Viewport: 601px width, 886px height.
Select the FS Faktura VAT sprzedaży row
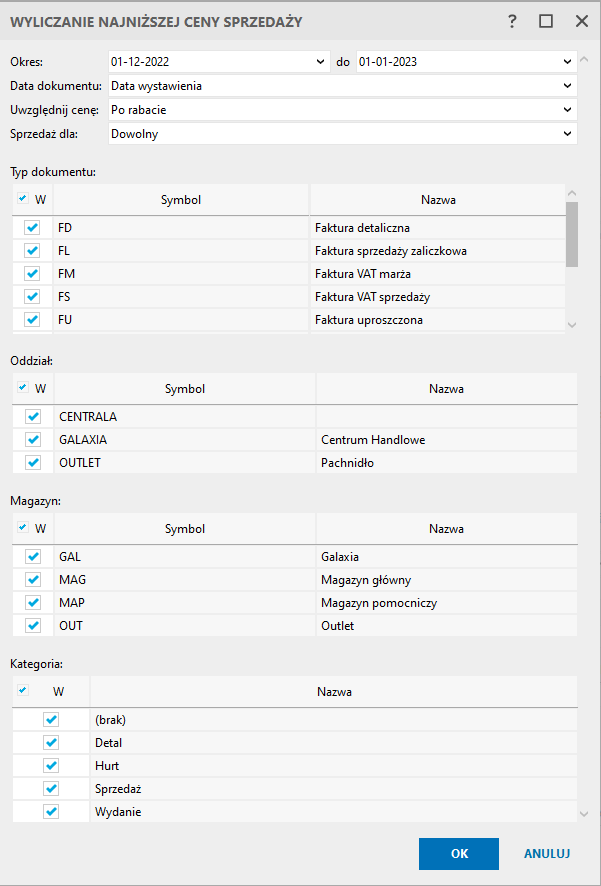tap(288, 297)
